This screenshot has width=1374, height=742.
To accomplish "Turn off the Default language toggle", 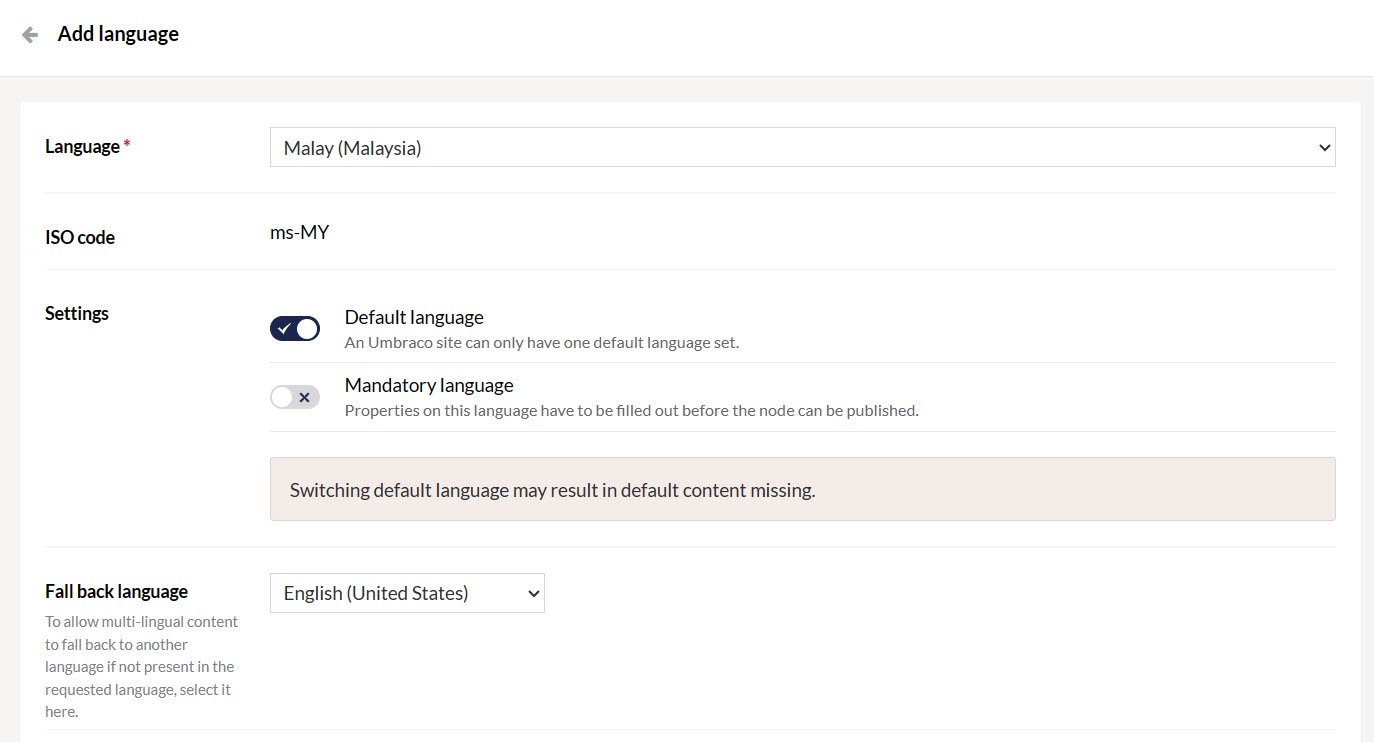I will [x=295, y=328].
